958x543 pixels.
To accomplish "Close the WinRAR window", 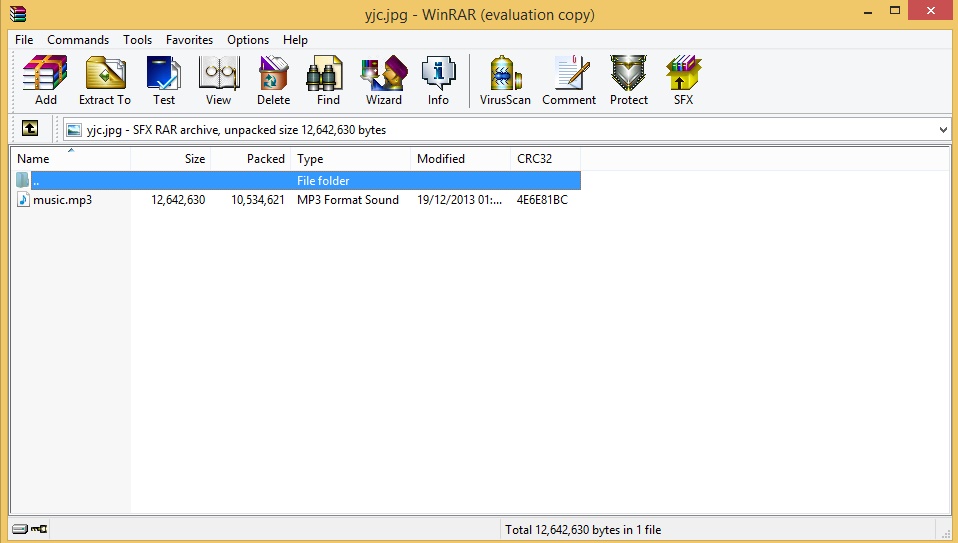I will tap(931, 11).
